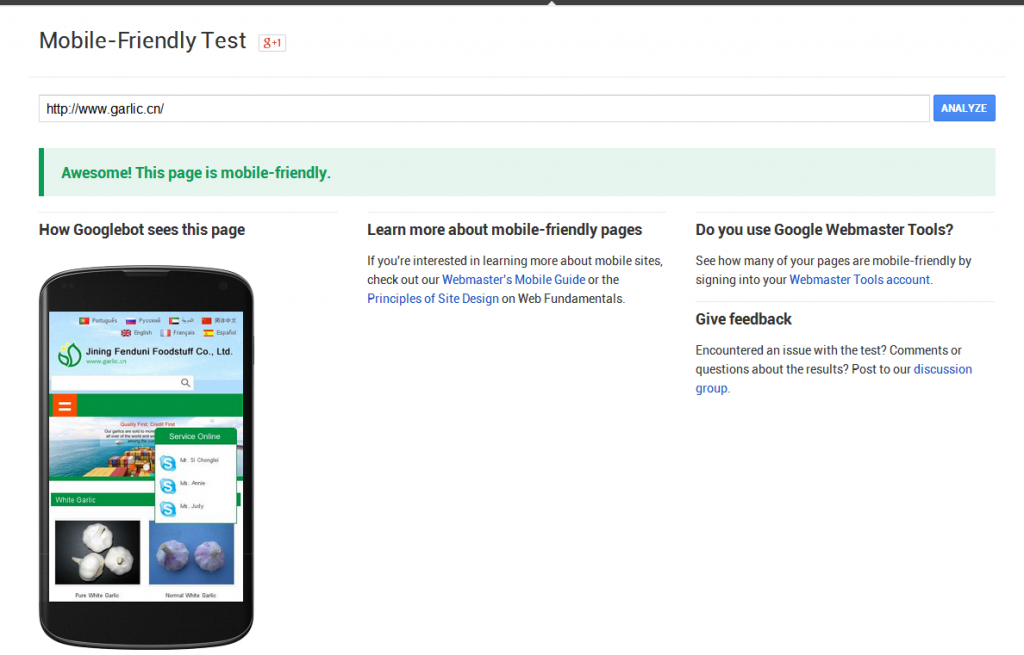Viewport: 1024px width, 655px height.
Task: Click Normal White Garlic thumbnail
Action: tap(191, 554)
